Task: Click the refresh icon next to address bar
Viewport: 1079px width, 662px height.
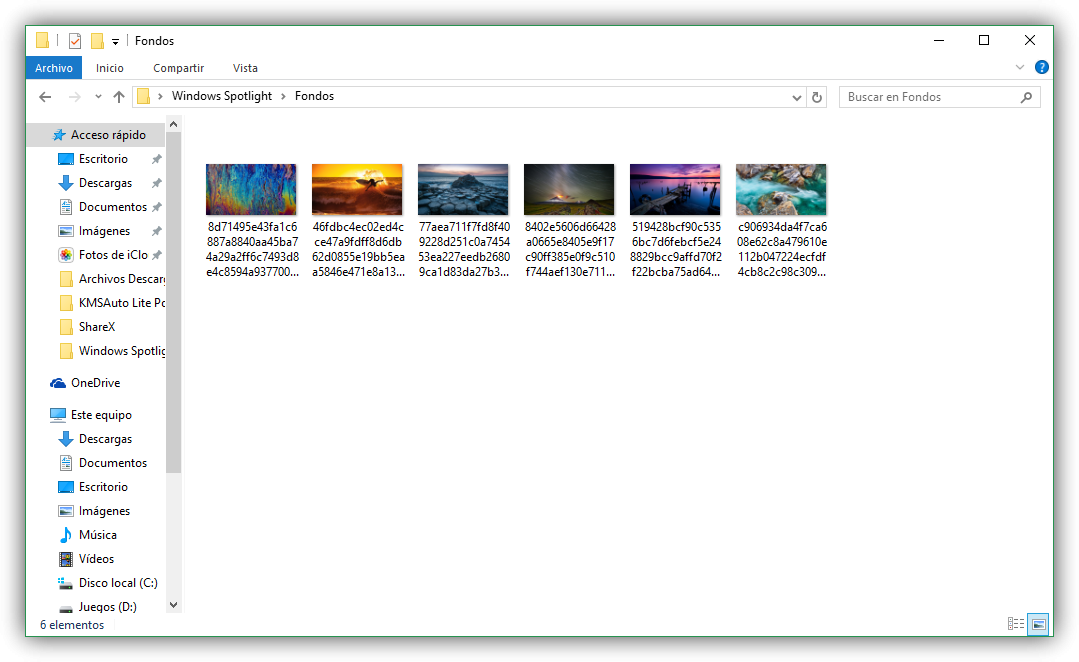Action: pos(817,96)
